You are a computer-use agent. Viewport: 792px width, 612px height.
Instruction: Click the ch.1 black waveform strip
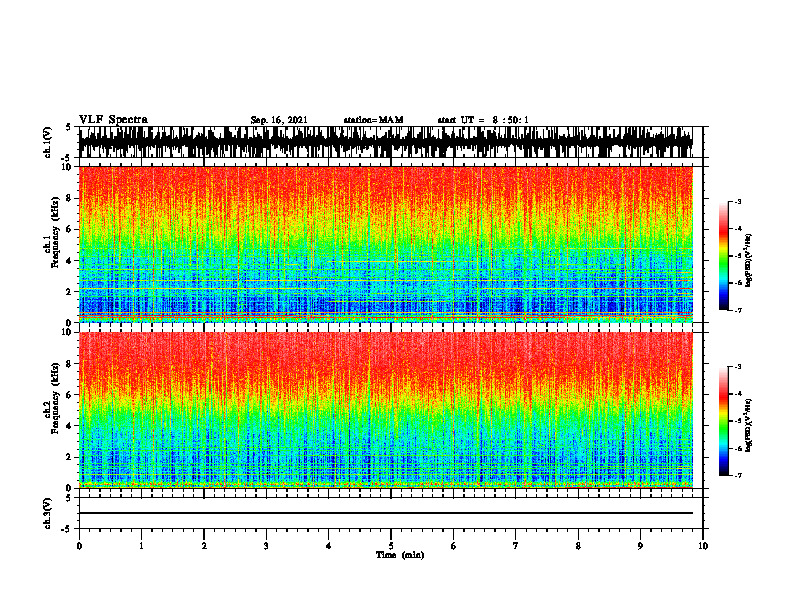[386, 142]
